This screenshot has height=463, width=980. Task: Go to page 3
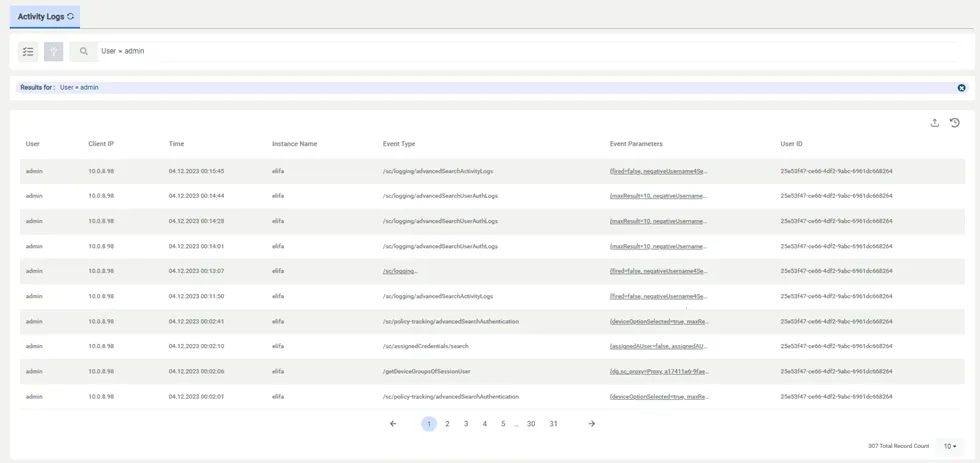point(466,424)
